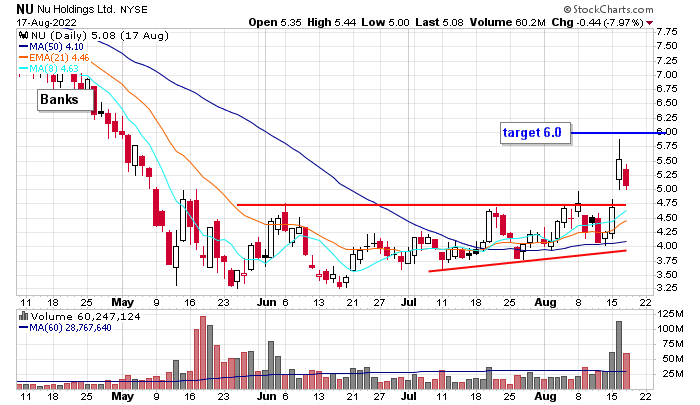
Task: Click the MA(8) cyan legend line sample
Action: coord(24,69)
